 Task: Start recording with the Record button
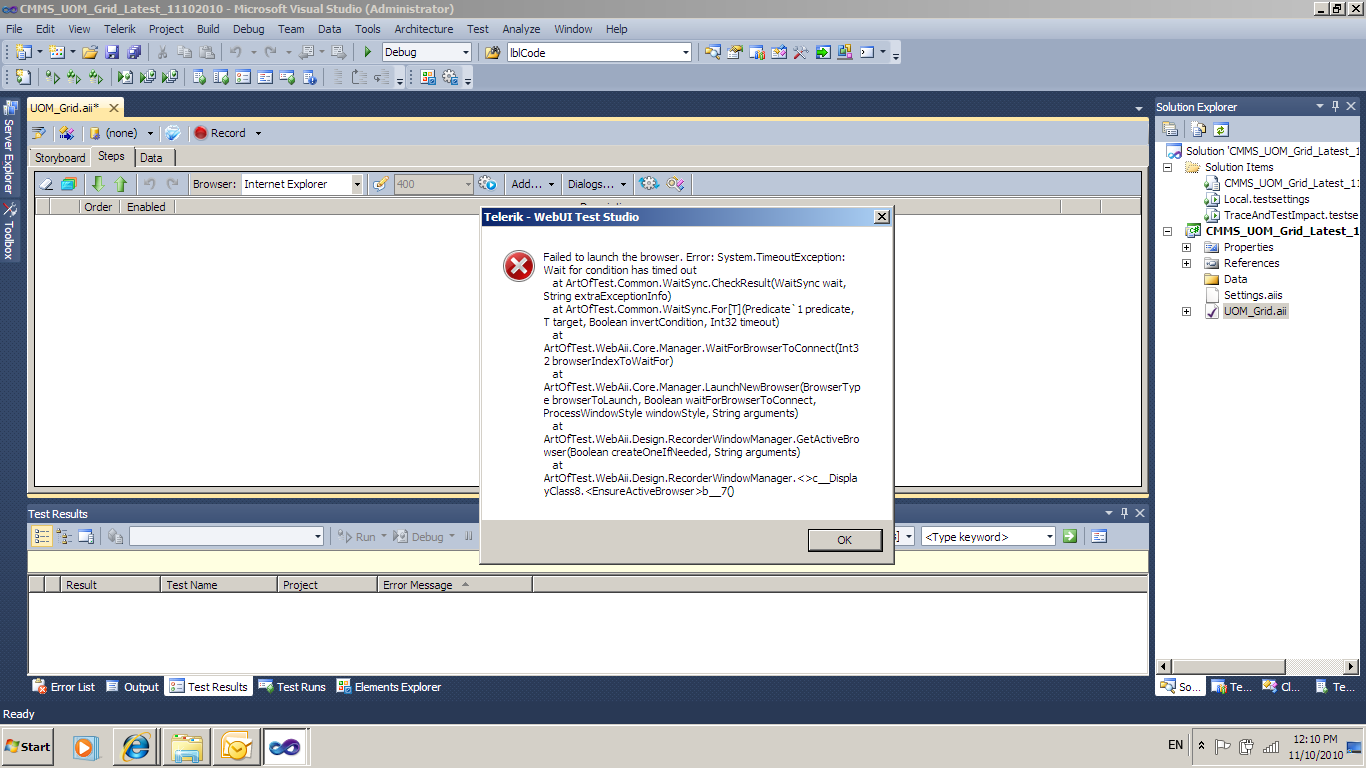click(x=219, y=133)
